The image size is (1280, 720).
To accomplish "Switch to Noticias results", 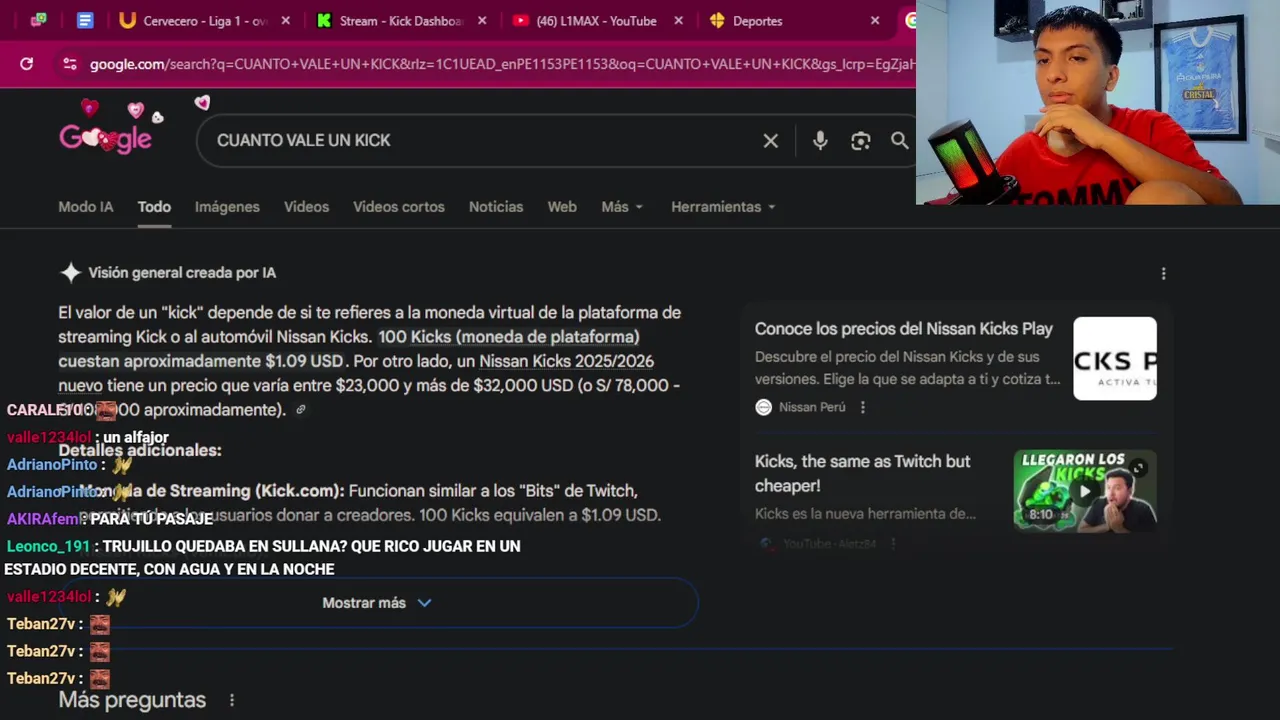I will [496, 207].
